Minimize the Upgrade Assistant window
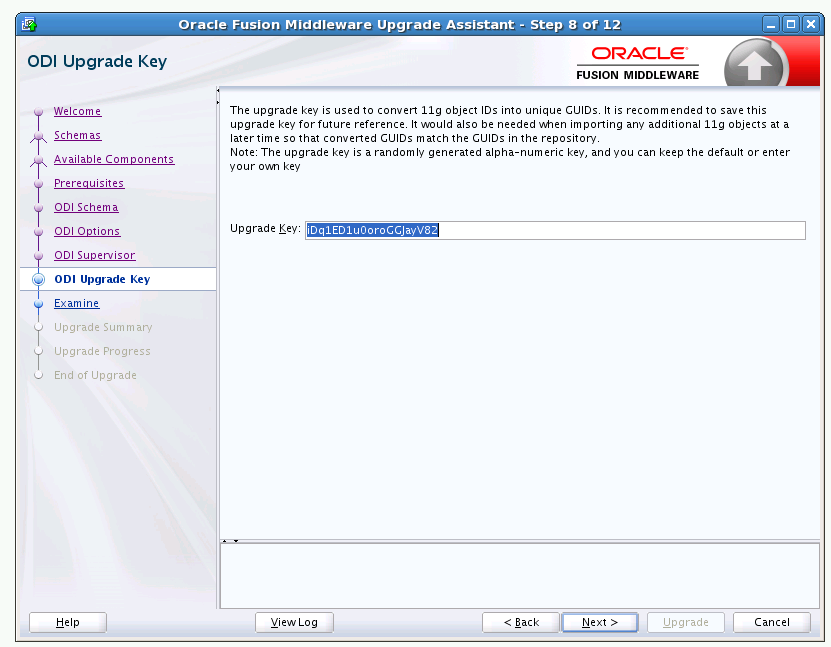 (771, 24)
